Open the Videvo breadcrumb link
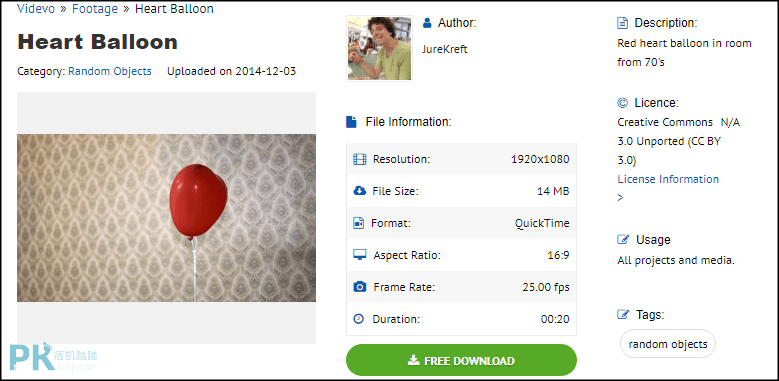The width and height of the screenshot is (779, 381). (x=36, y=9)
